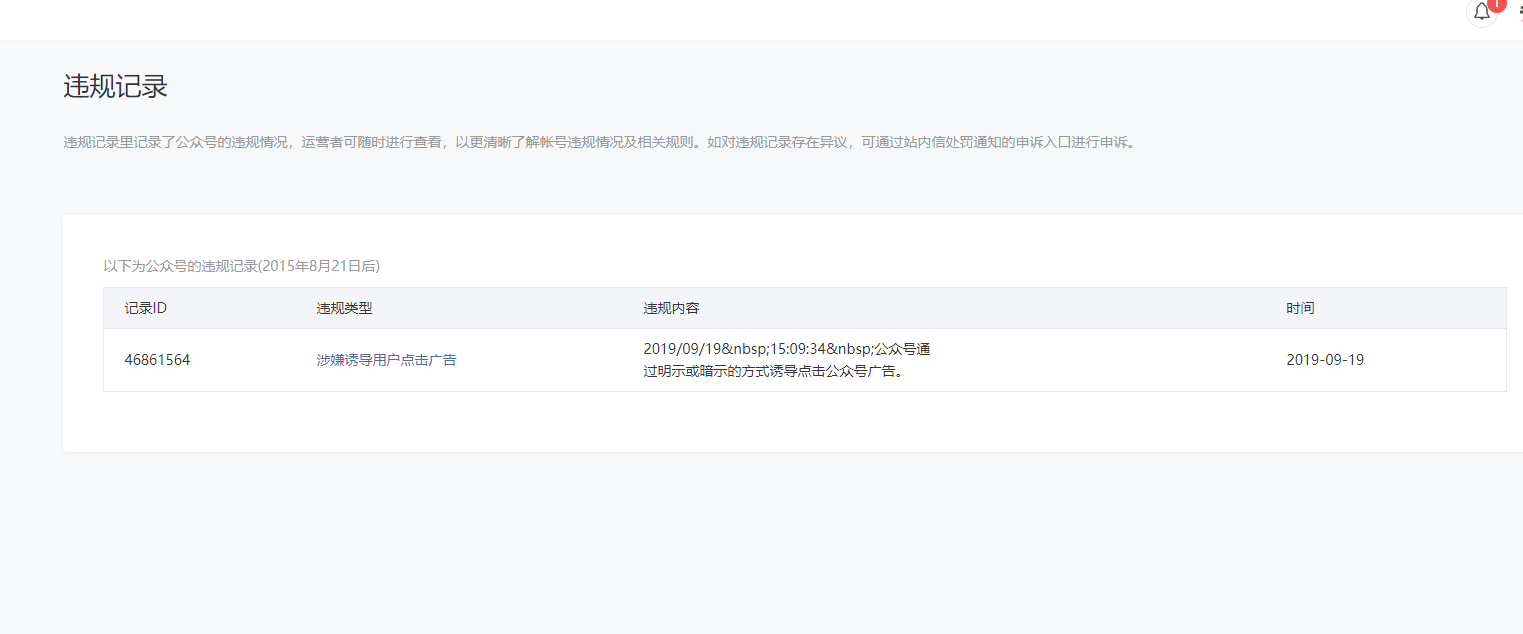
Task: Click 站内信处罚通知 in the description
Action: (x=953, y=142)
